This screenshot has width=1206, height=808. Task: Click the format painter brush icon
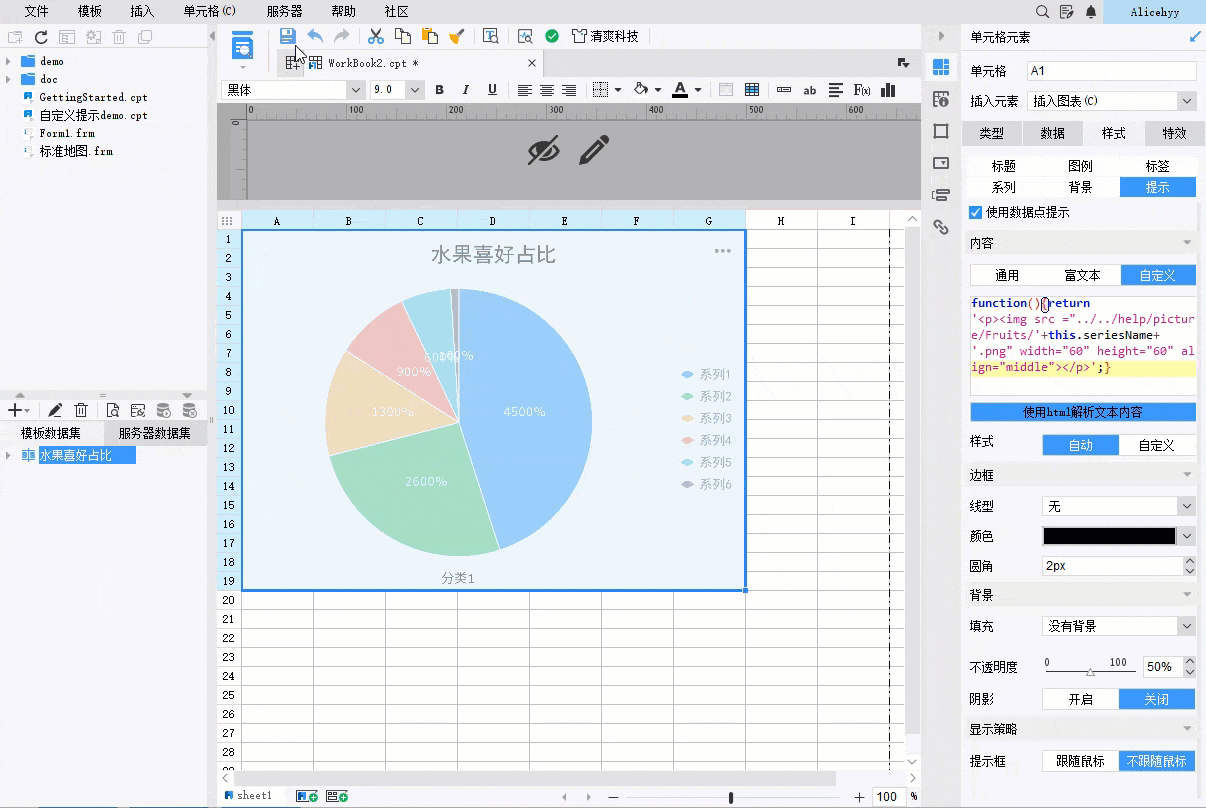tap(457, 36)
